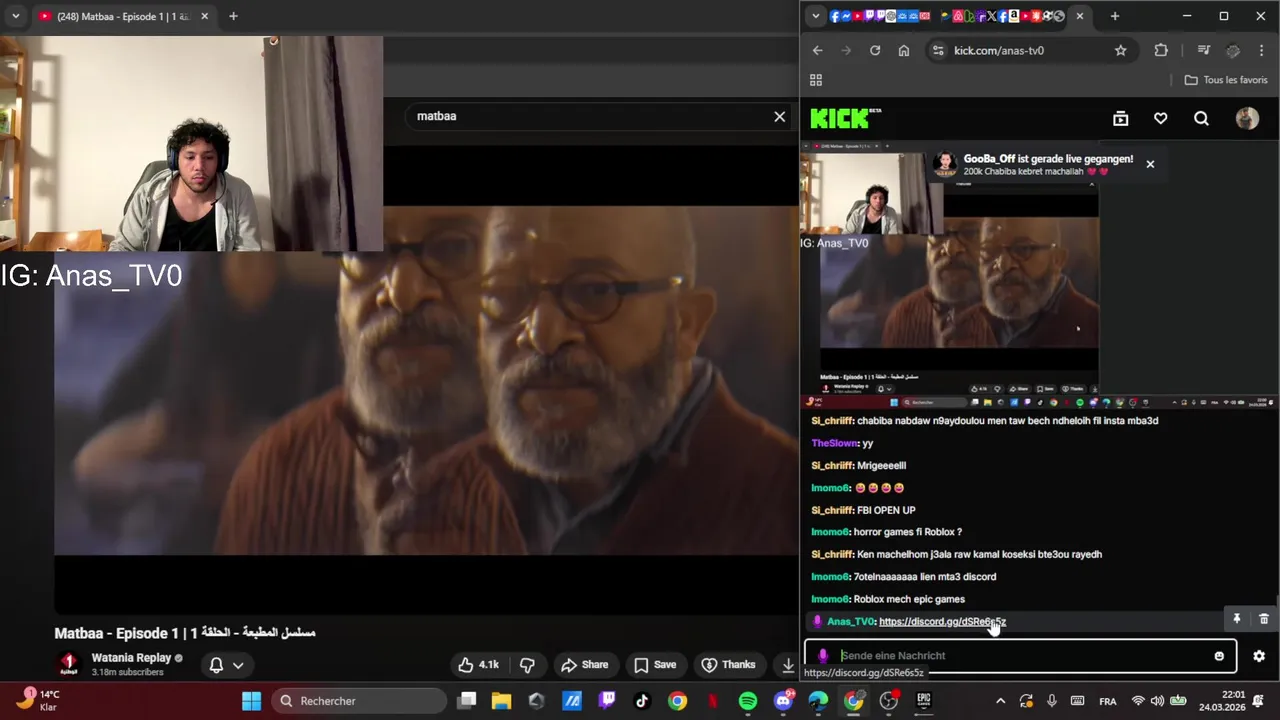Click the Download arrow beside Thanks
The height and width of the screenshot is (720, 1280).
788,664
